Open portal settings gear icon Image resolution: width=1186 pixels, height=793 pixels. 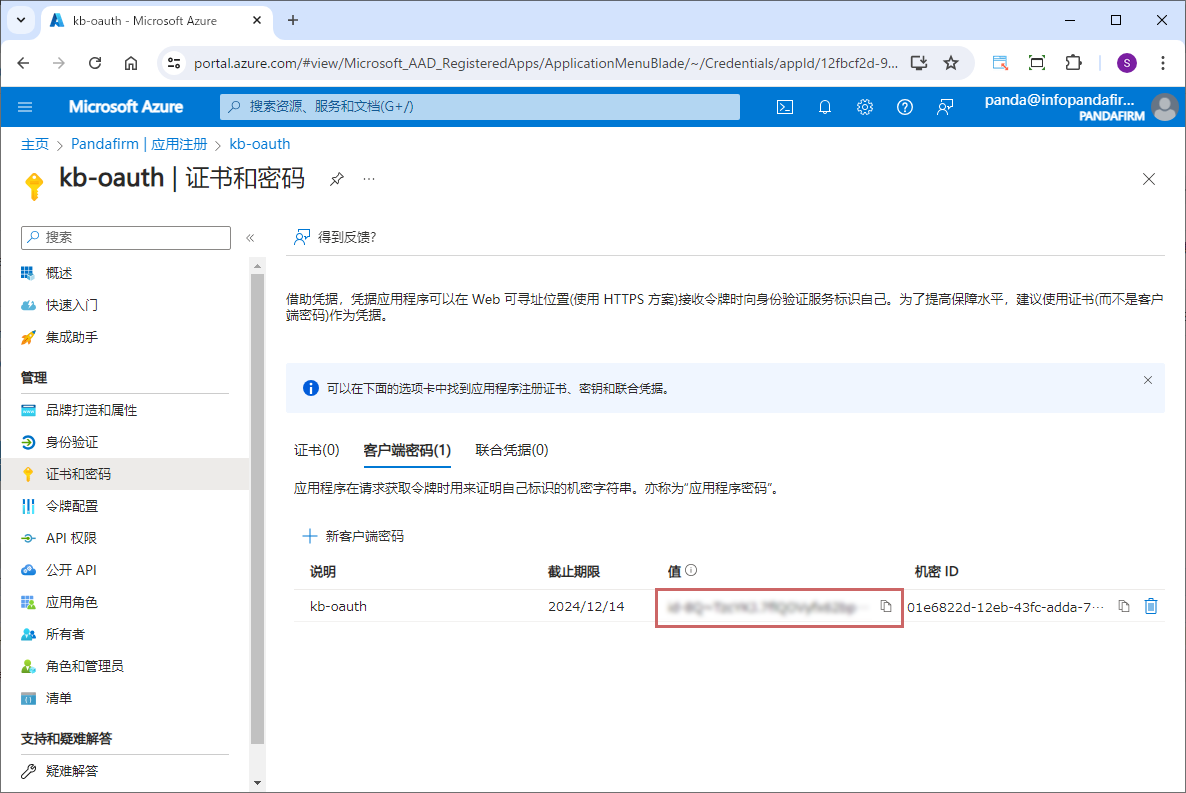(x=865, y=107)
